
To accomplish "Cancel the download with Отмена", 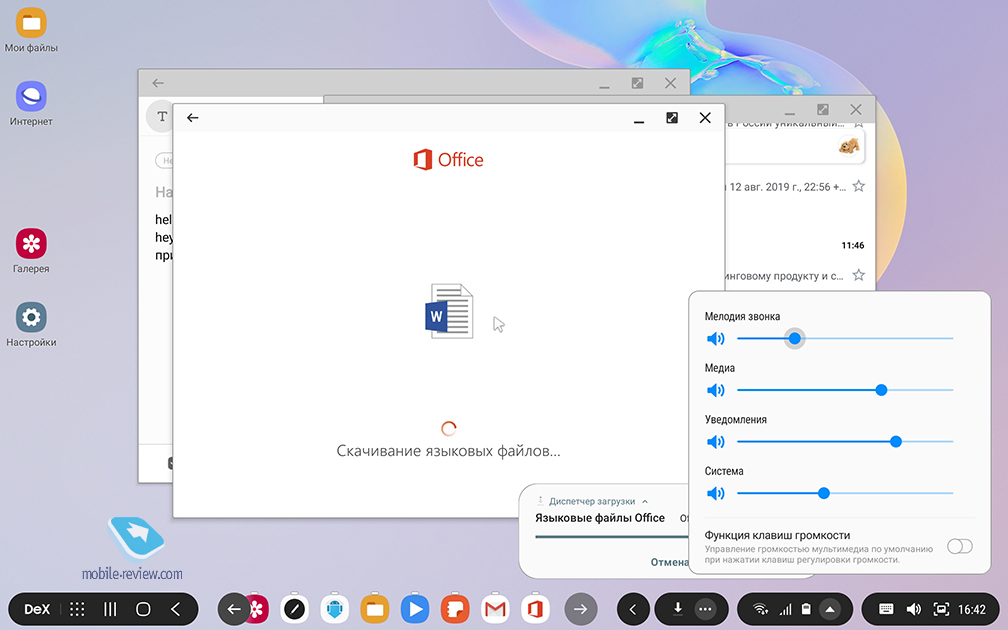I will (669, 562).
